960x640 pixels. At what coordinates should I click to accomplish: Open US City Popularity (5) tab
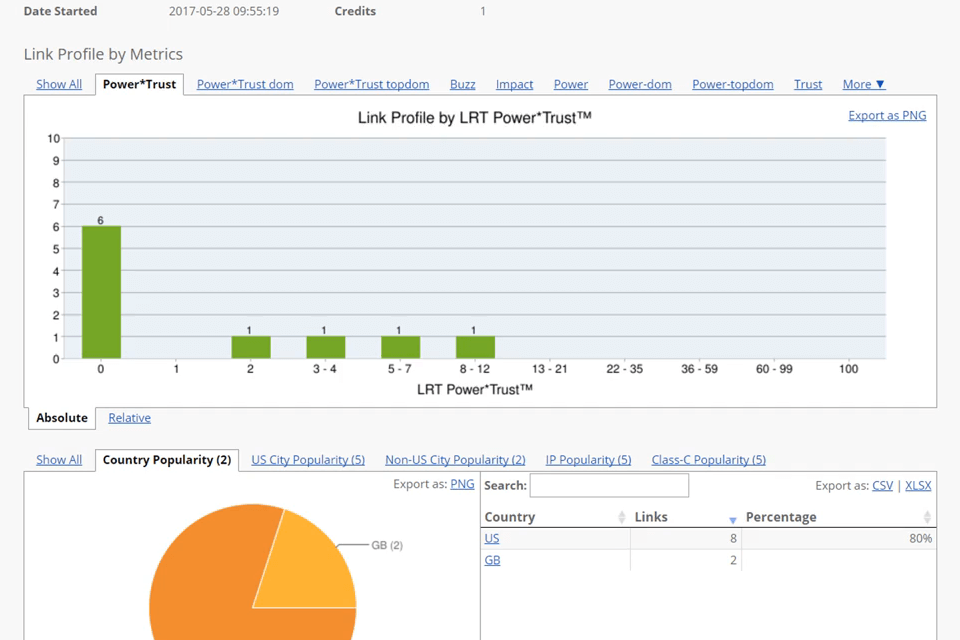pyautogui.click(x=308, y=459)
